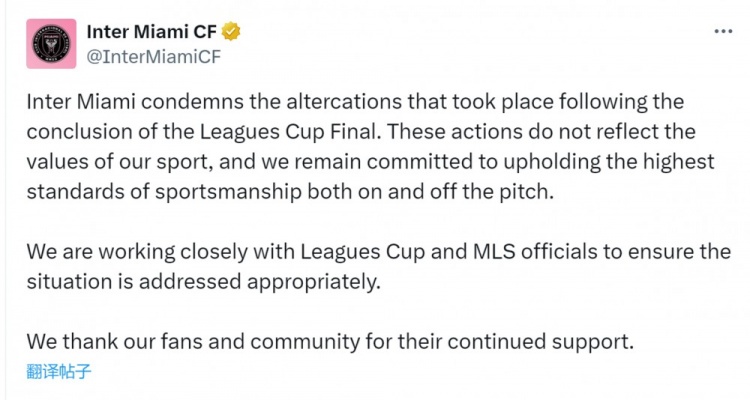Image resolution: width=750 pixels, height=400 pixels.
Task: Select the sentence thanking fans
Action: (x=330, y=340)
